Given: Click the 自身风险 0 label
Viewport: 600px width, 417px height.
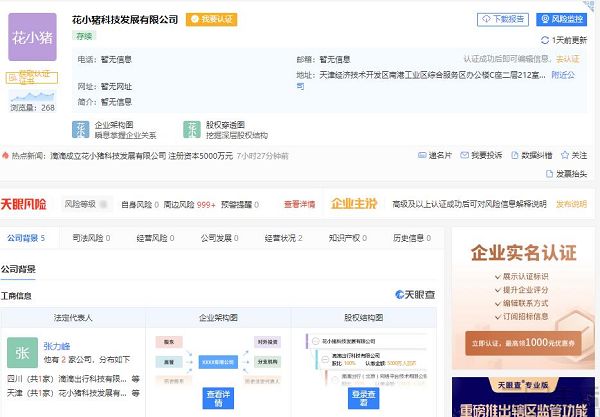Looking at the screenshot, I should 140,205.
